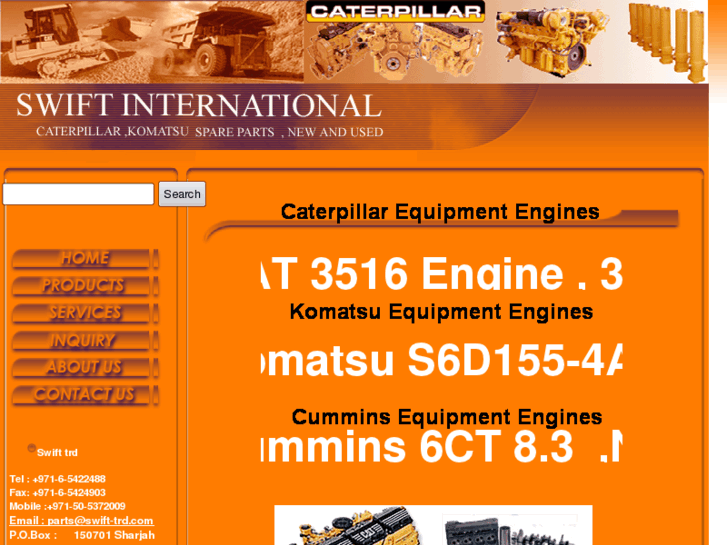Click the Komatsu Equipment Engines heading
This screenshot has width=727, height=545.
pos(441,312)
